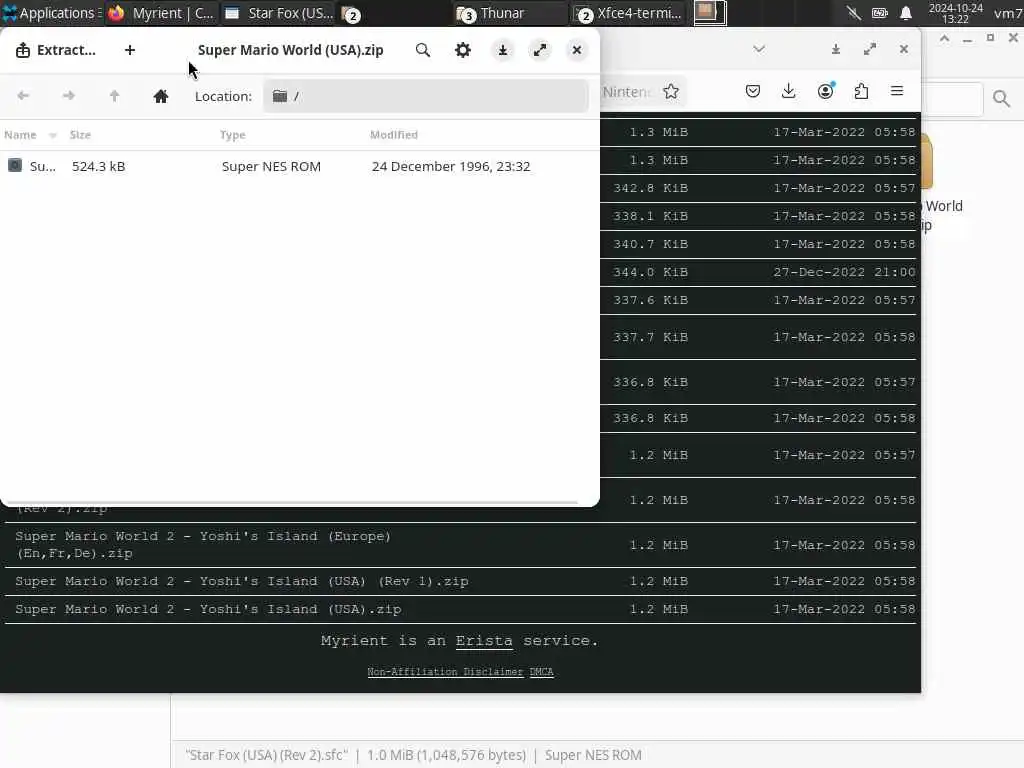Expand the chevron dropdown above the Firefox toolbar

(x=759, y=49)
